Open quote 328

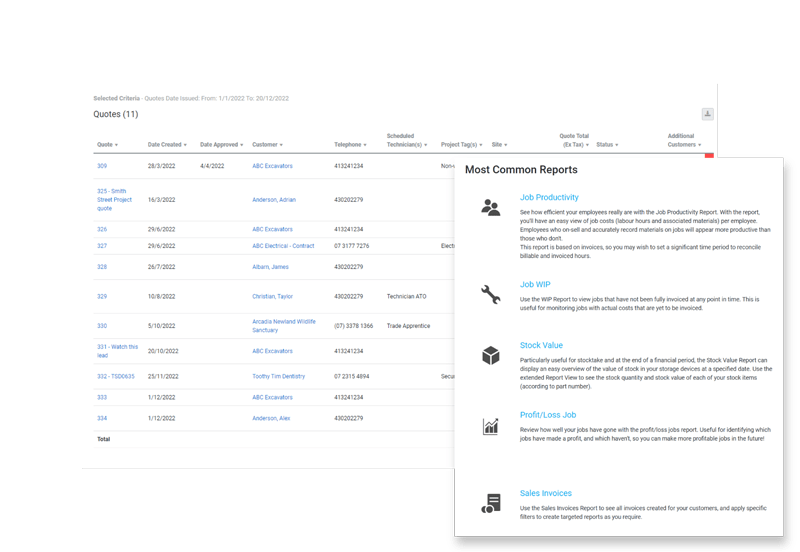(x=102, y=267)
